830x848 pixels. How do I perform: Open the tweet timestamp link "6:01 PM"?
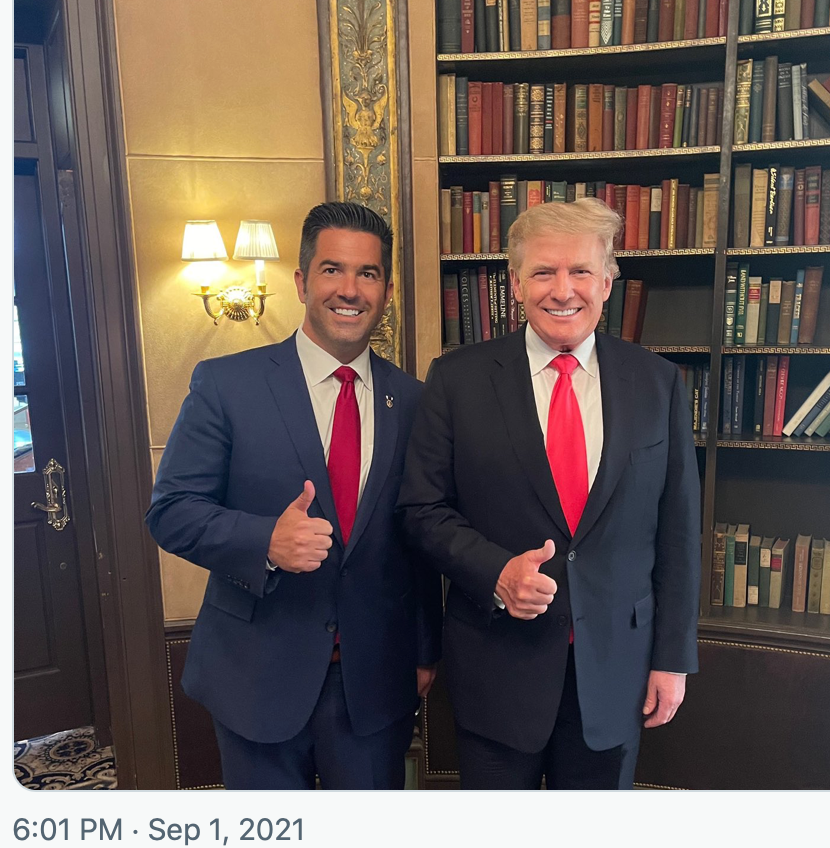point(68,829)
